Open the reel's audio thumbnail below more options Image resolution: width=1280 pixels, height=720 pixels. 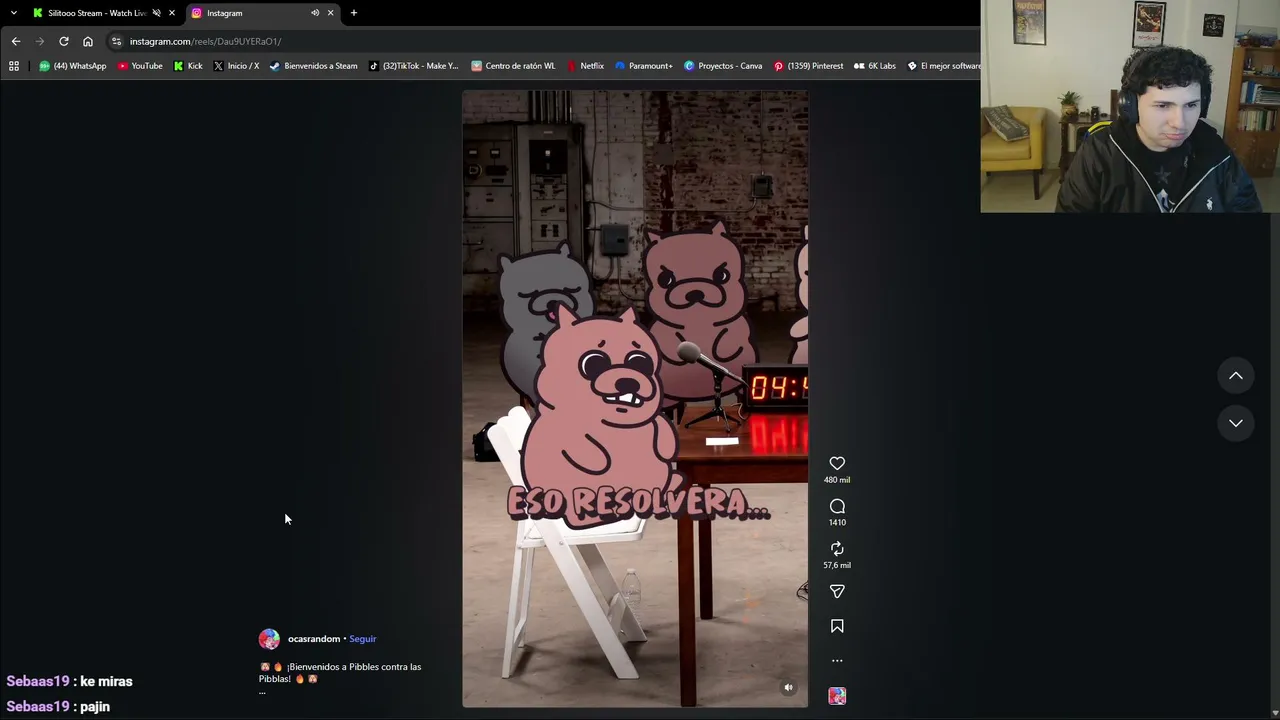click(837, 696)
